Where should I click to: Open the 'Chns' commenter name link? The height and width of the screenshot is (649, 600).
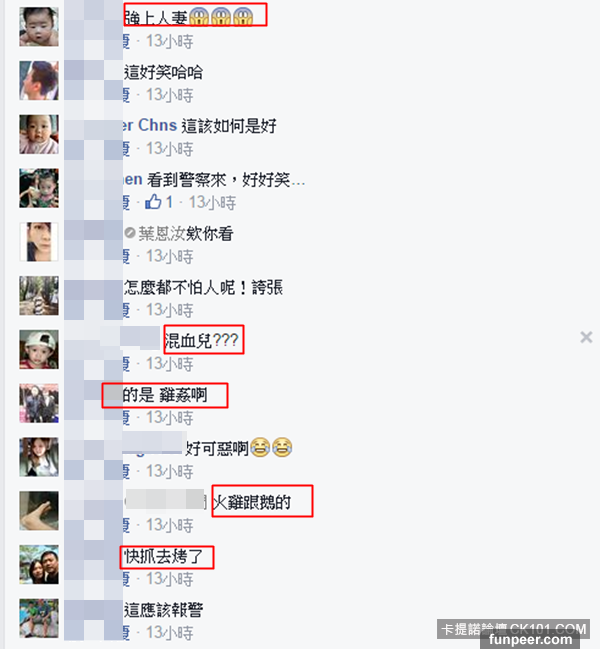click(x=157, y=125)
